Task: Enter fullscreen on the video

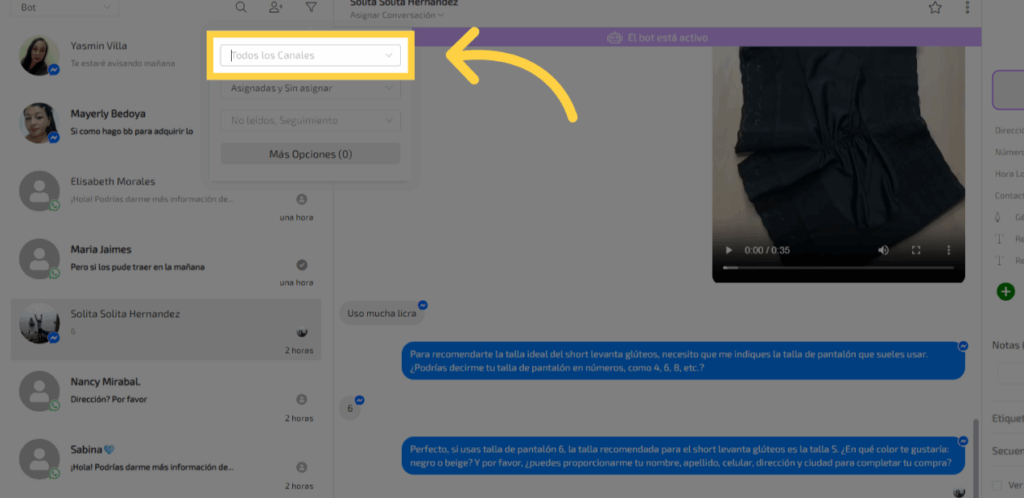Action: coord(916,249)
